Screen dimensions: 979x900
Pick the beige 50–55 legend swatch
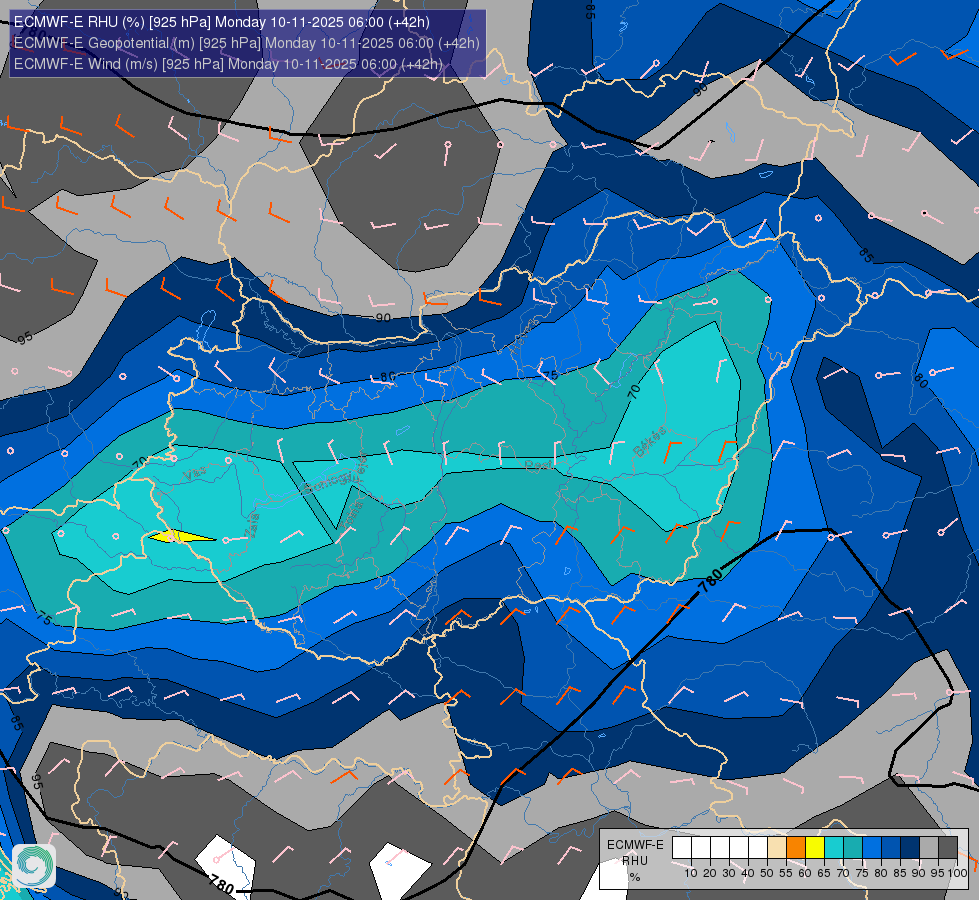click(x=777, y=847)
